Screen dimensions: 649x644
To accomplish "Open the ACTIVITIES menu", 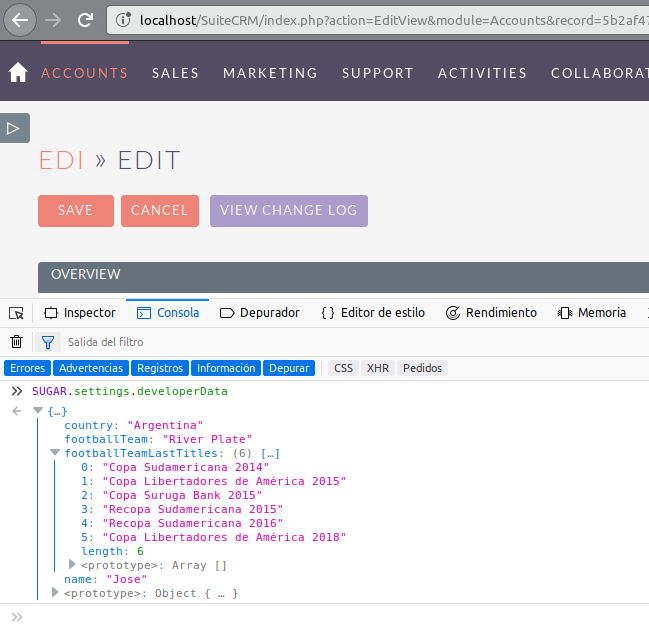I will pyautogui.click(x=482, y=73).
